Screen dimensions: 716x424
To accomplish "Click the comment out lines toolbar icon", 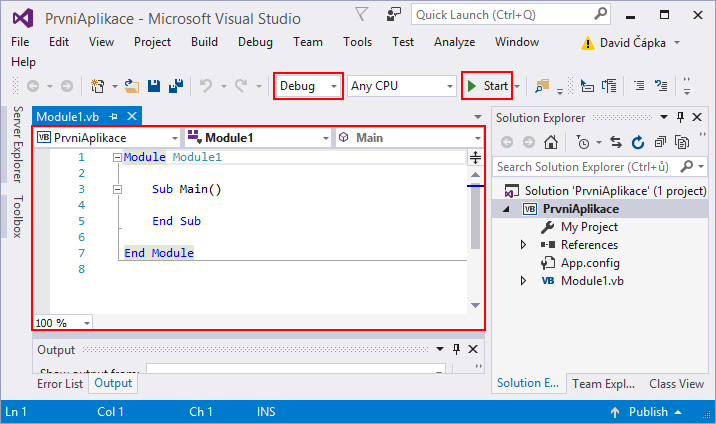I will click(639, 86).
